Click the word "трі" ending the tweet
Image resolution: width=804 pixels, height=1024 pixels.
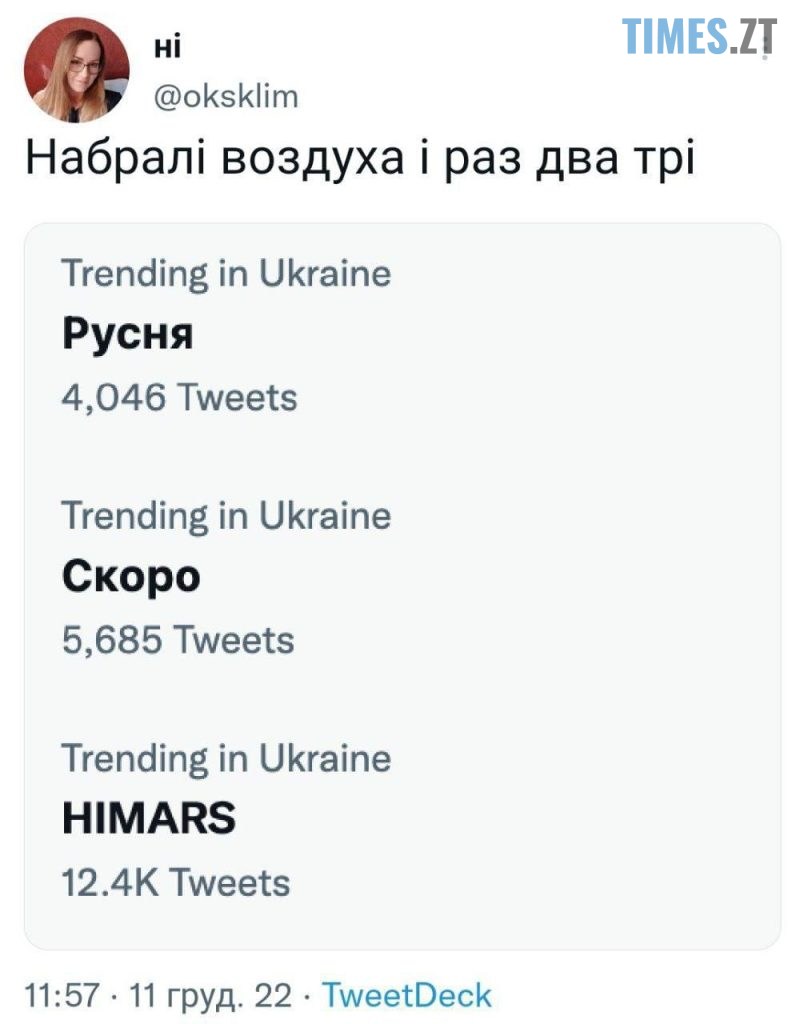[x=661, y=161]
